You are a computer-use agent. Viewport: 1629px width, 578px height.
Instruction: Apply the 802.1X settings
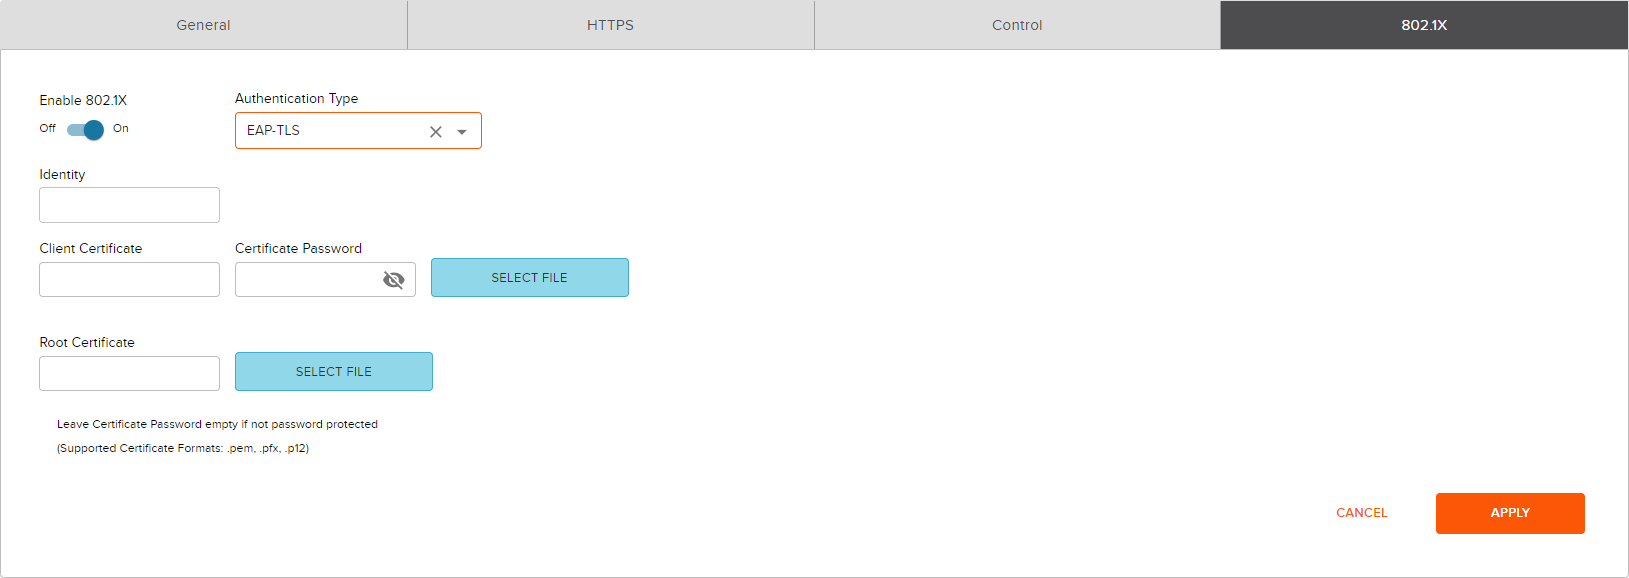point(1510,513)
